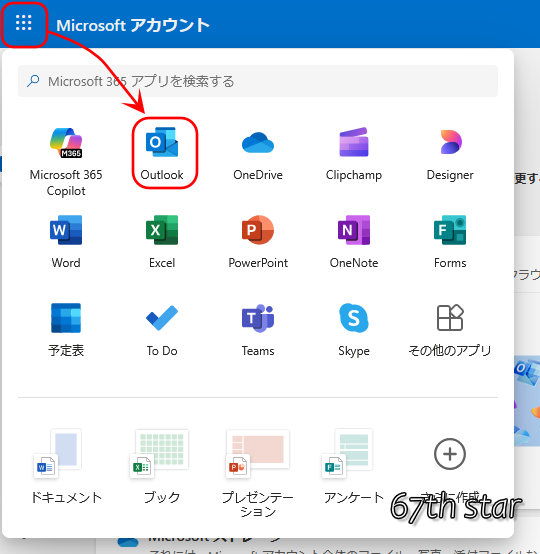Click the search magnifier icon
The height and width of the screenshot is (554, 540).
click(x=33, y=81)
